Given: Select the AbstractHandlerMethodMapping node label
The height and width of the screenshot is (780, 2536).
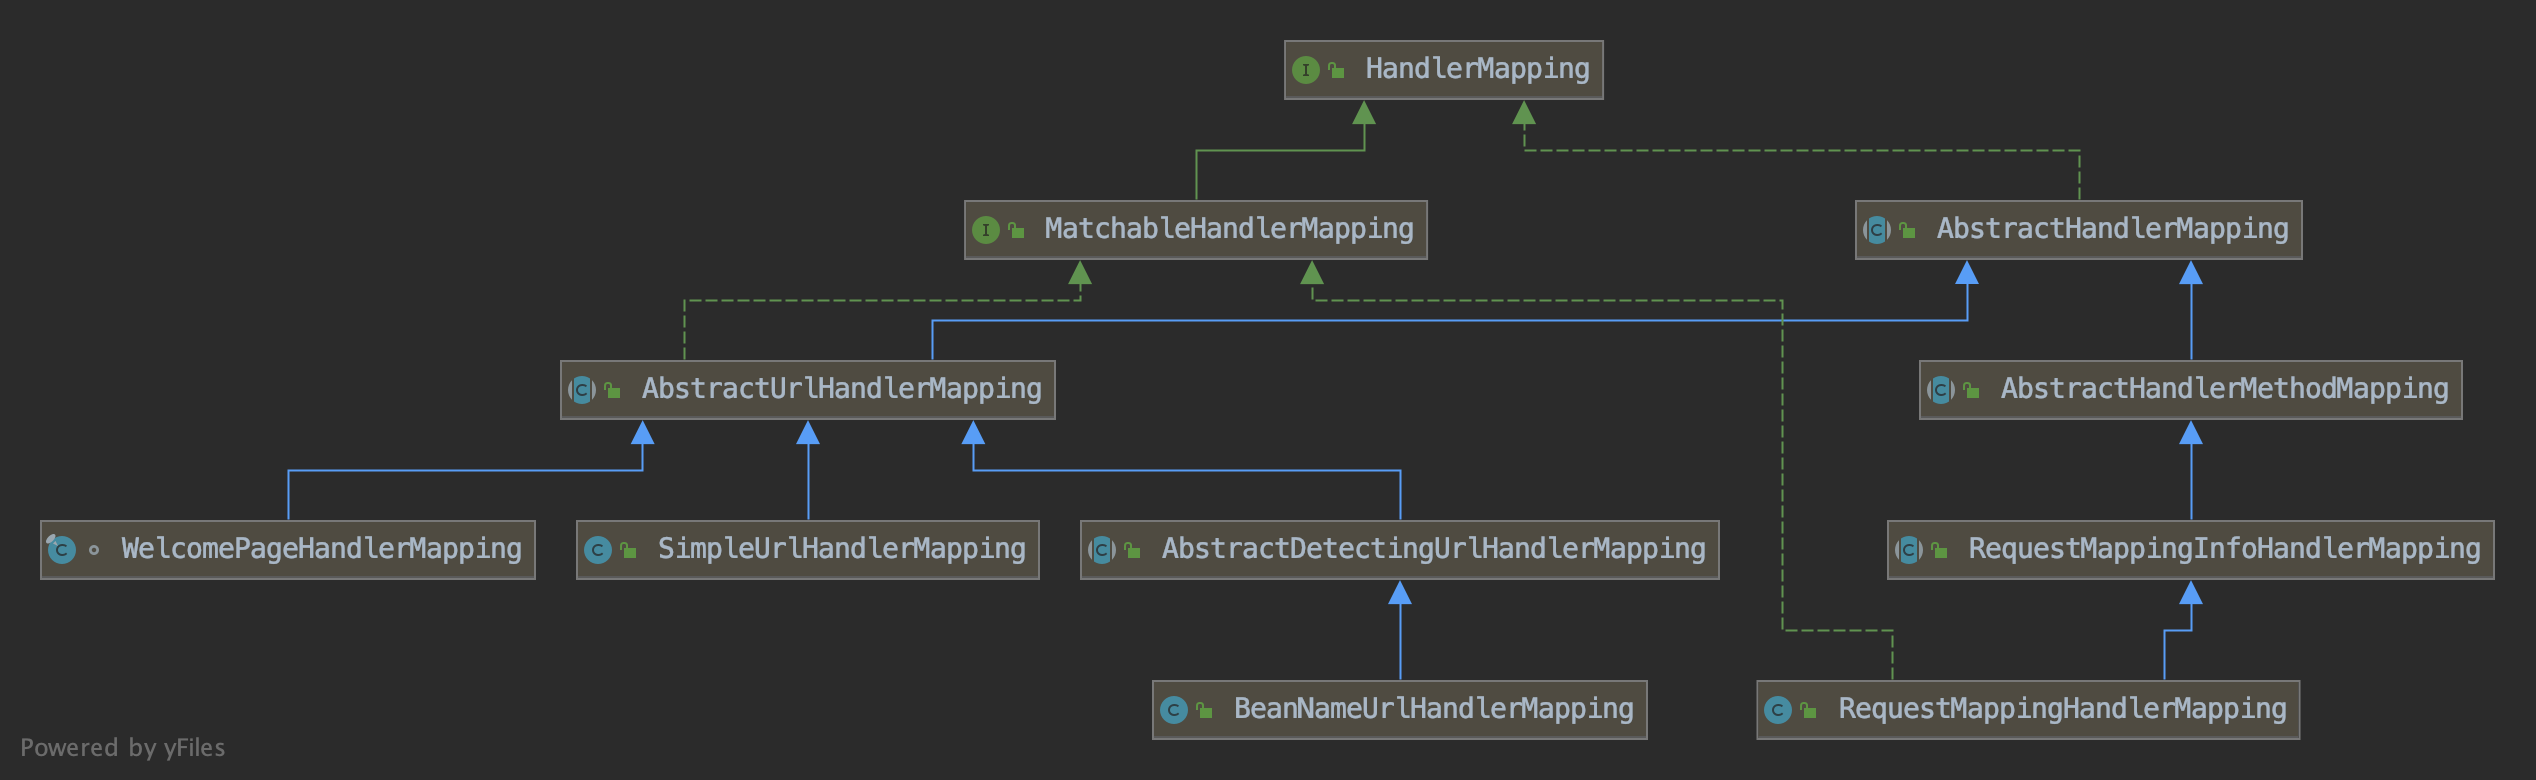Looking at the screenshot, I should pyautogui.click(x=2224, y=389).
